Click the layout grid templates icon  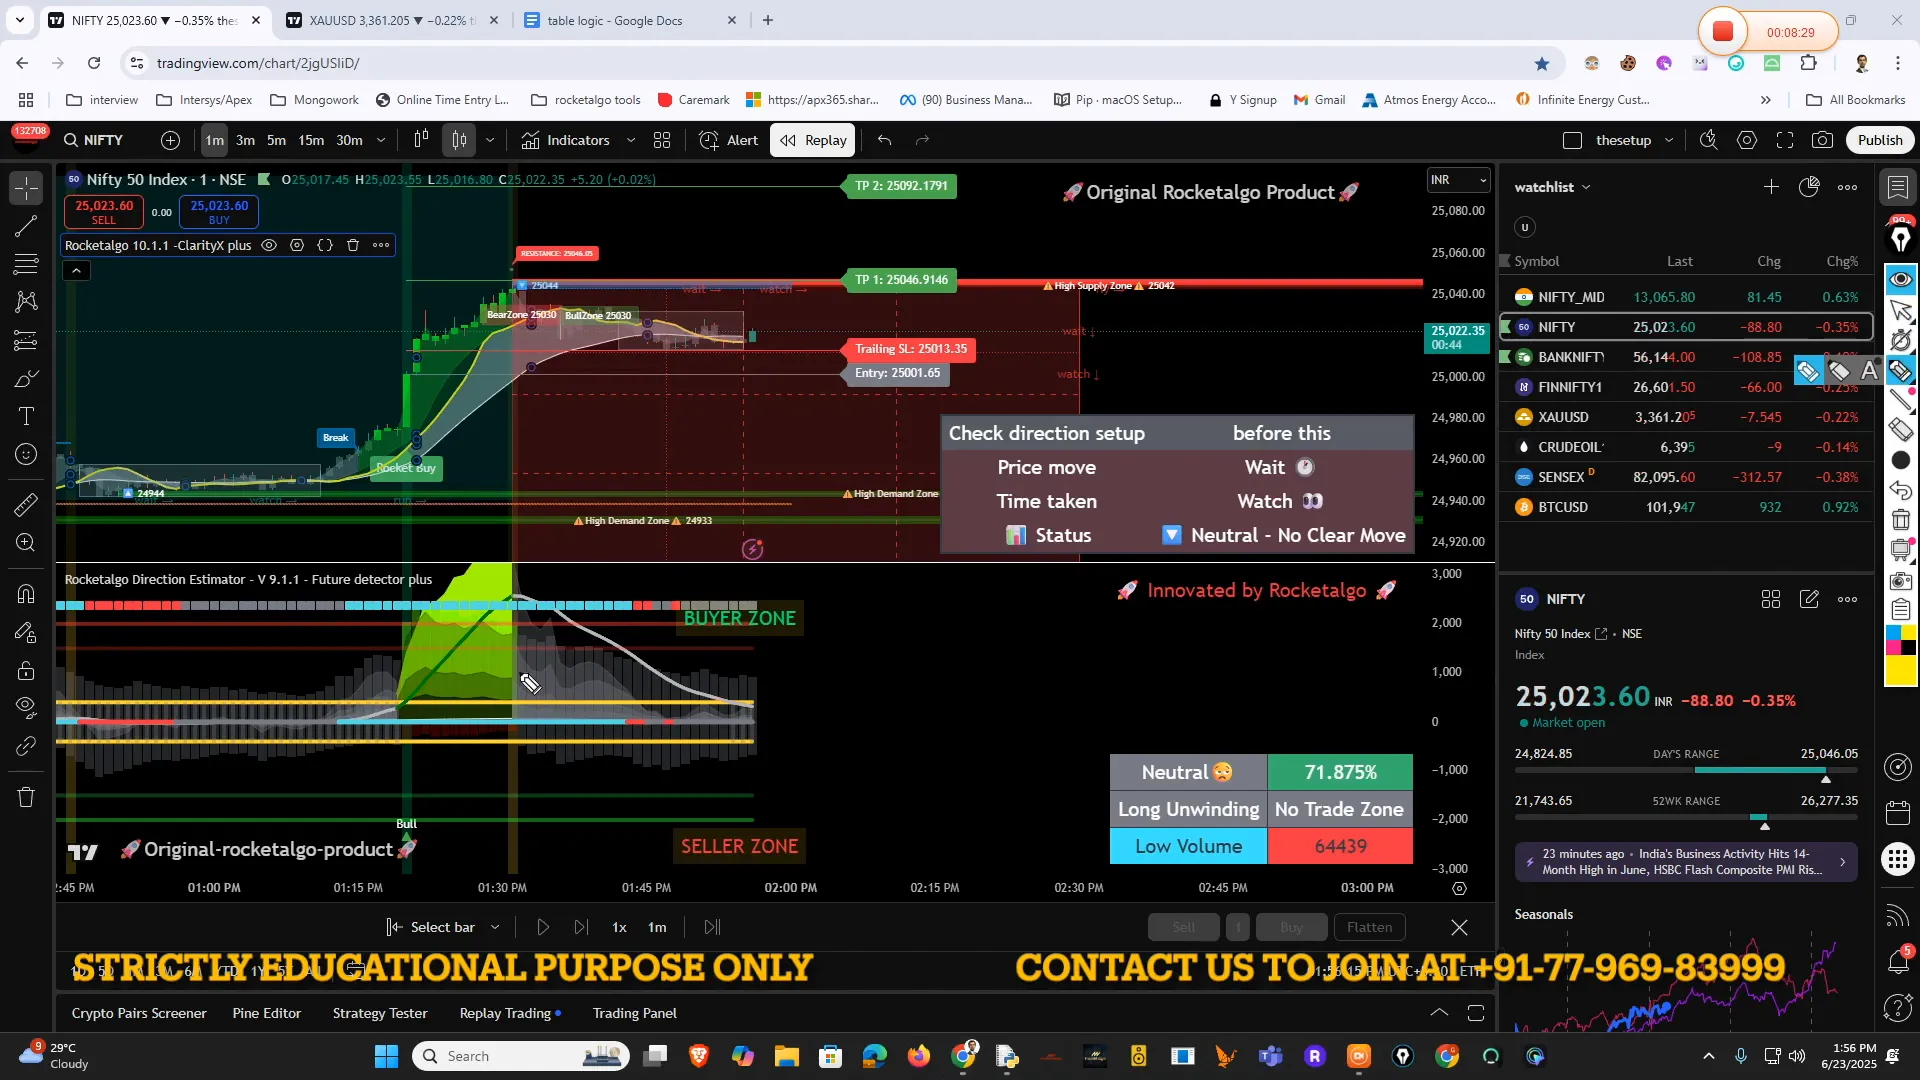click(x=661, y=140)
